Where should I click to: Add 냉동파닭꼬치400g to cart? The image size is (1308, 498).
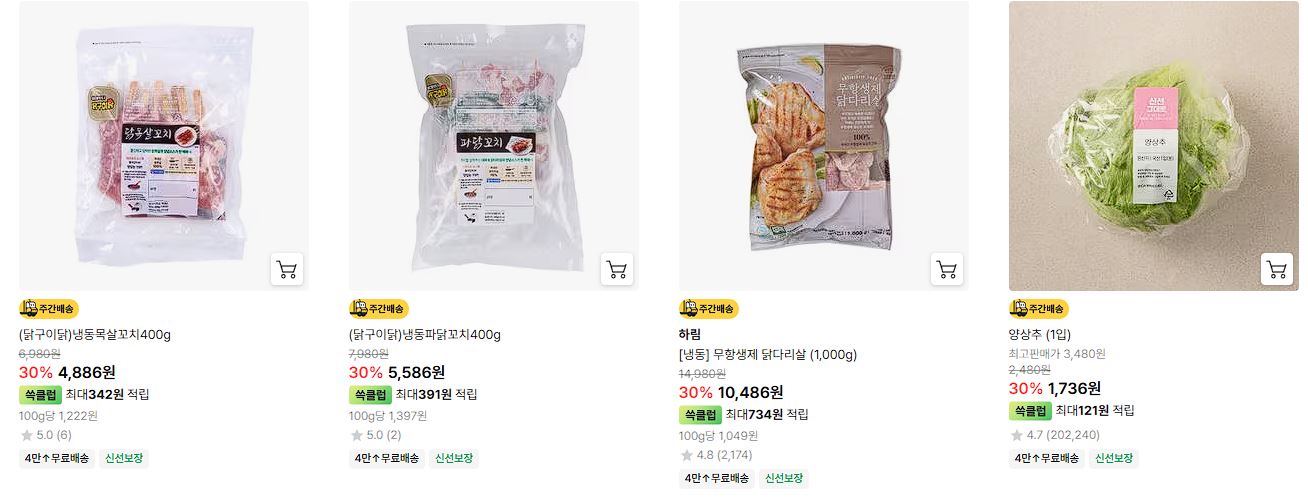click(x=616, y=269)
